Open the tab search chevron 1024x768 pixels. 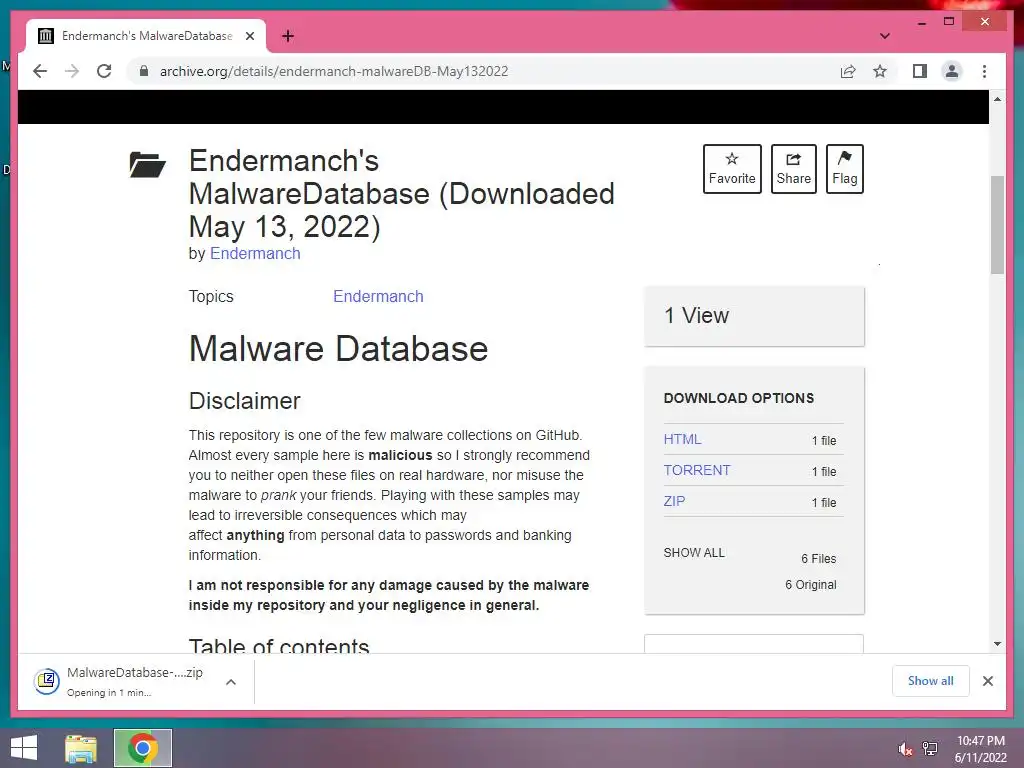point(884,36)
